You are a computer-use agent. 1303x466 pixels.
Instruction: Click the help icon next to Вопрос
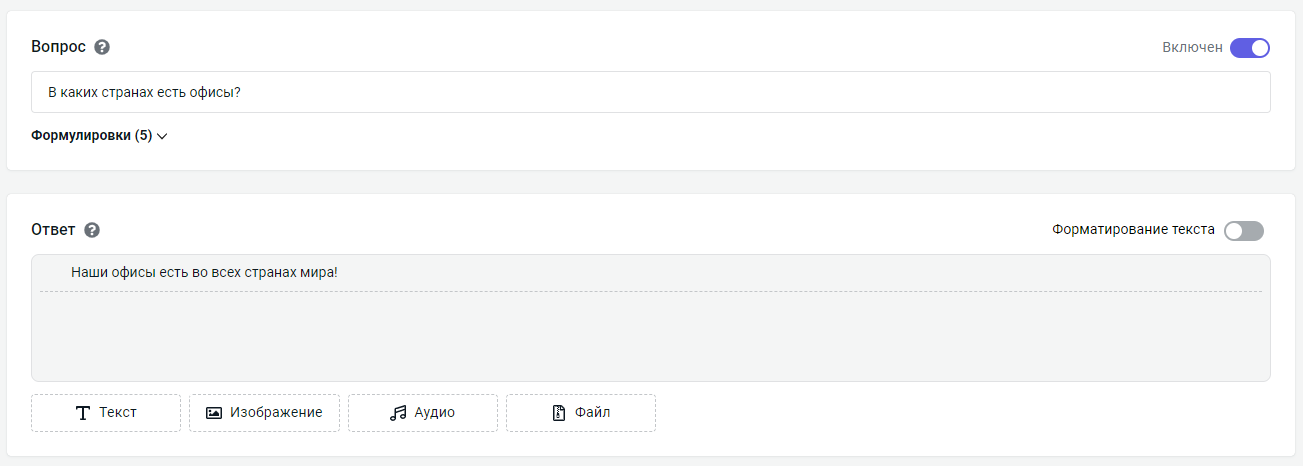[102, 47]
